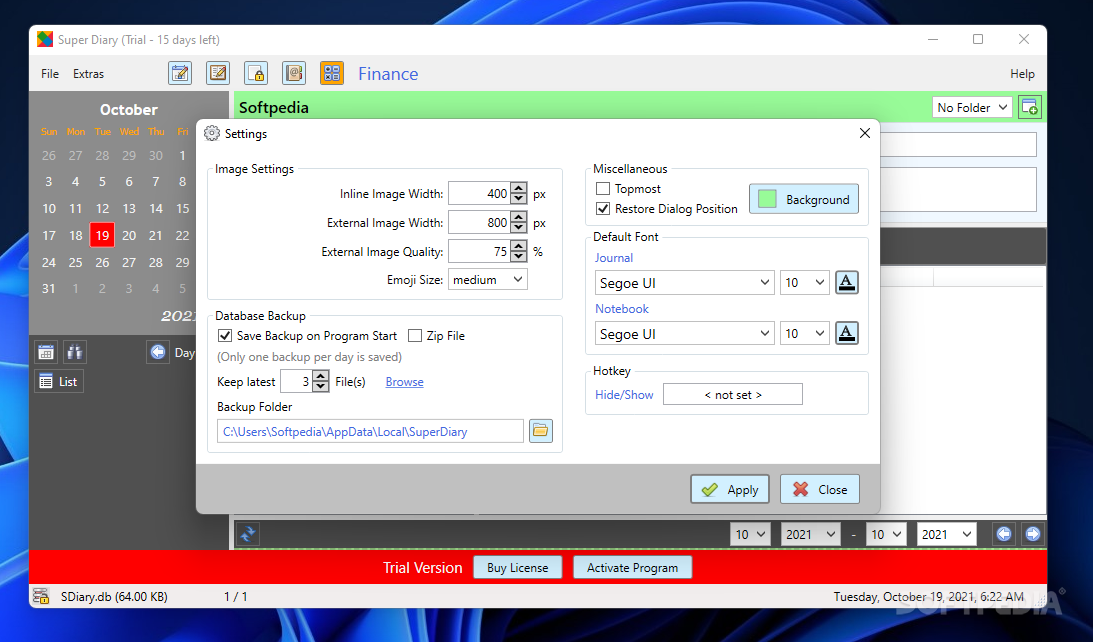1093x642 pixels.
Task: Open the contacts address book icon
Action: coord(294,73)
